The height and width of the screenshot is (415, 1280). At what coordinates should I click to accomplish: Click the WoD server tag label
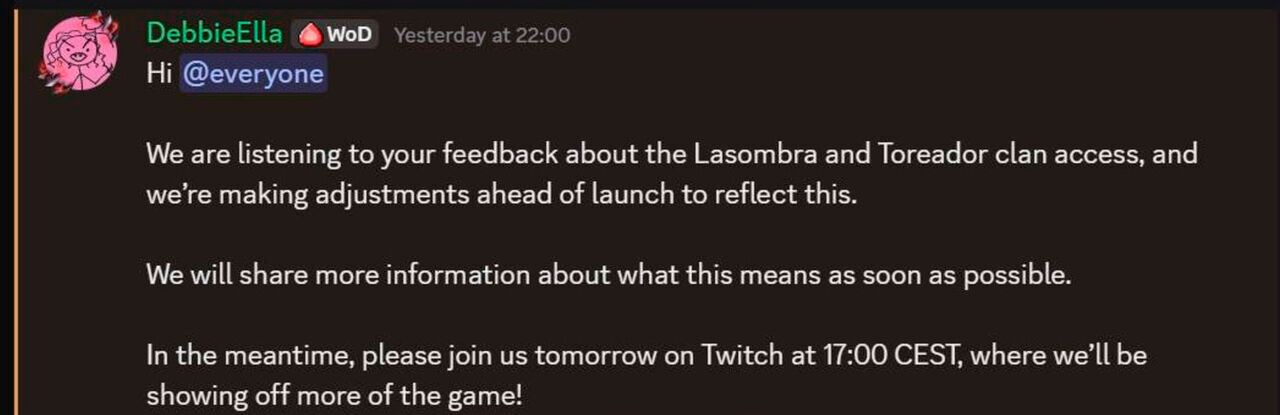[349, 35]
